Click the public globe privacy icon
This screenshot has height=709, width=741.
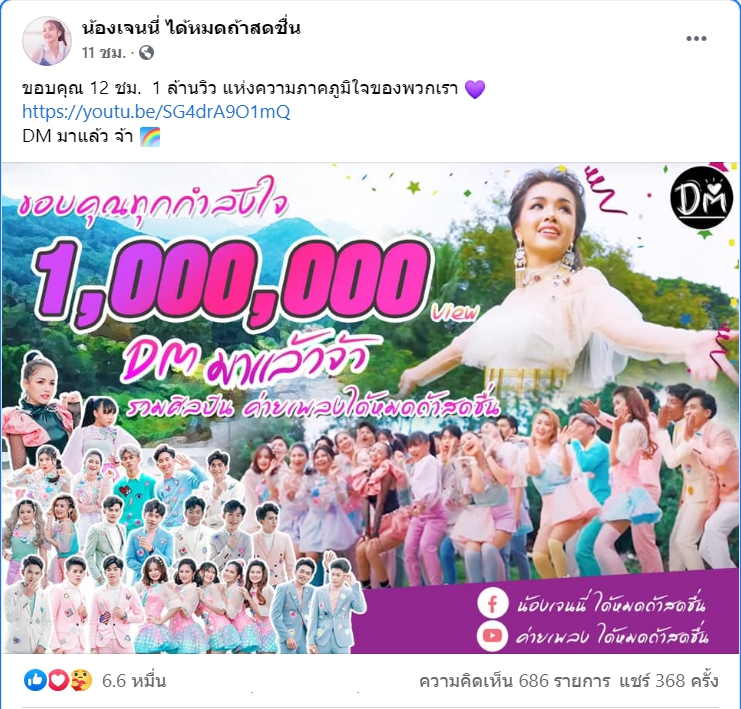click(x=146, y=52)
